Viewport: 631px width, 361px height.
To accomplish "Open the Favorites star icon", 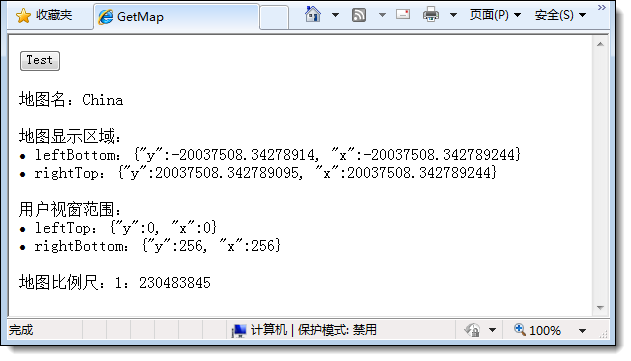I will click(x=23, y=16).
